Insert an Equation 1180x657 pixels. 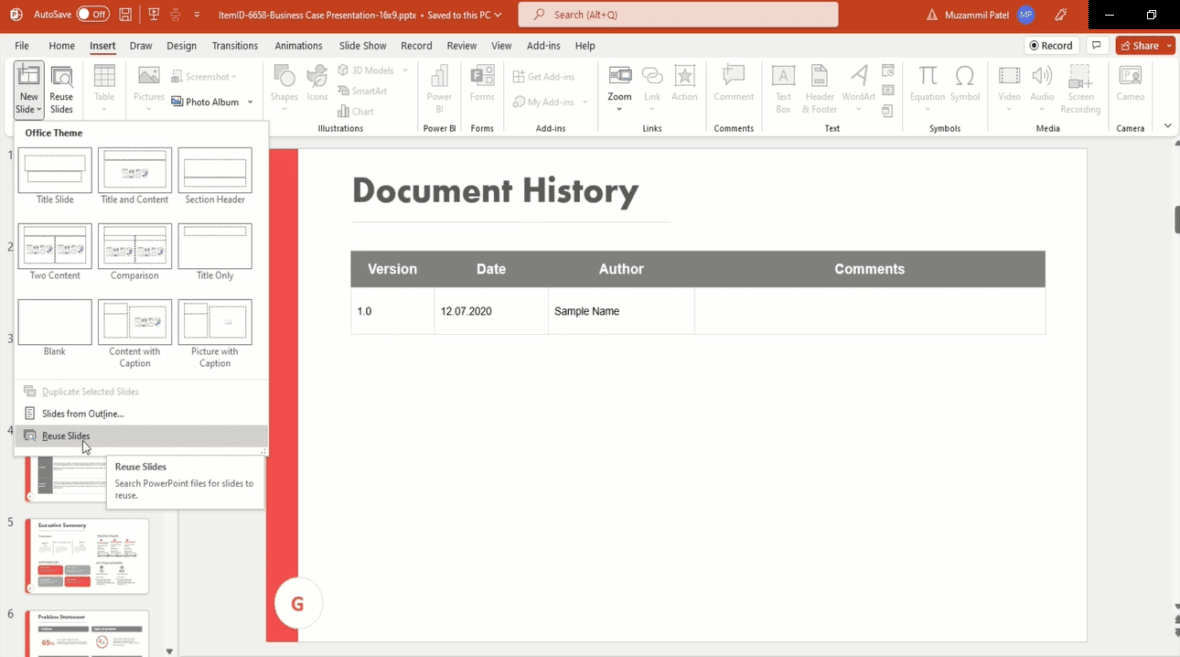(927, 88)
